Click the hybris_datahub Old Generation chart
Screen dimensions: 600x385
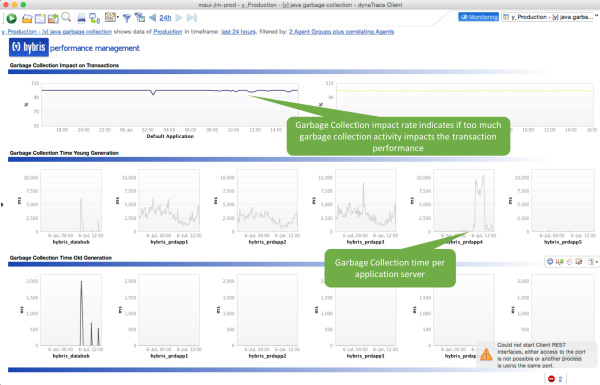pyautogui.click(x=71, y=310)
